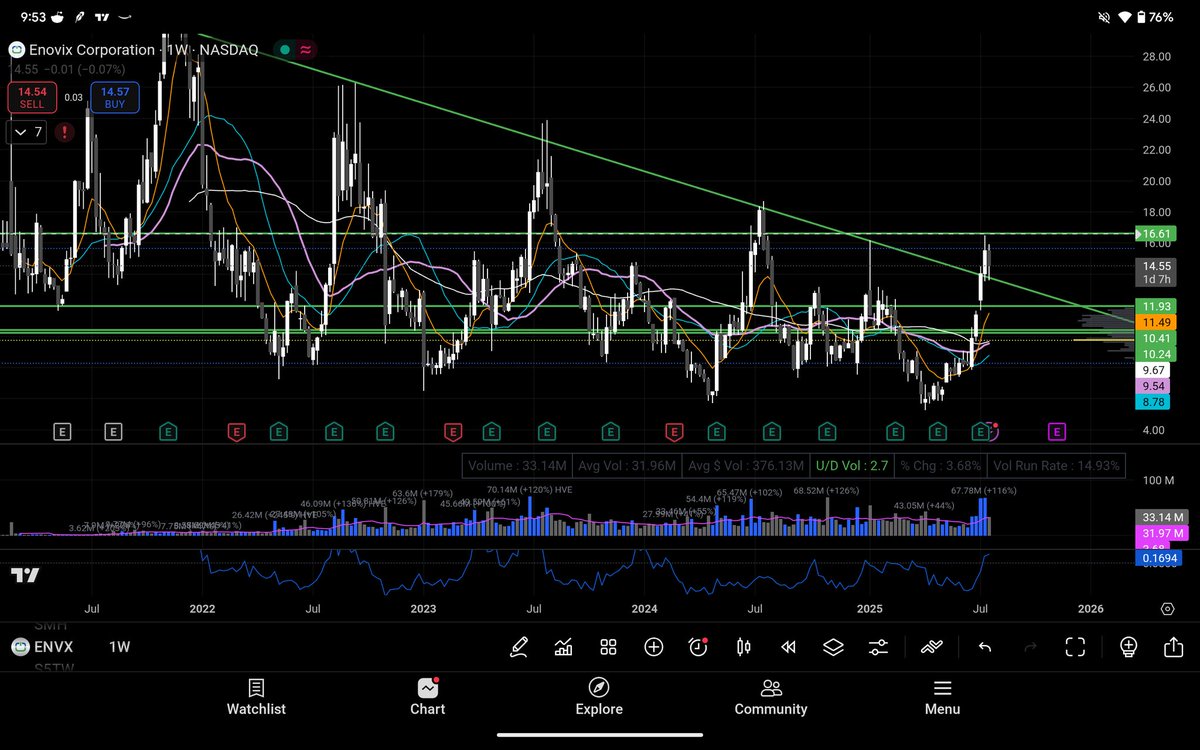Start bar replay with the rewind icon
This screenshot has width=1200, height=750.
coord(788,647)
